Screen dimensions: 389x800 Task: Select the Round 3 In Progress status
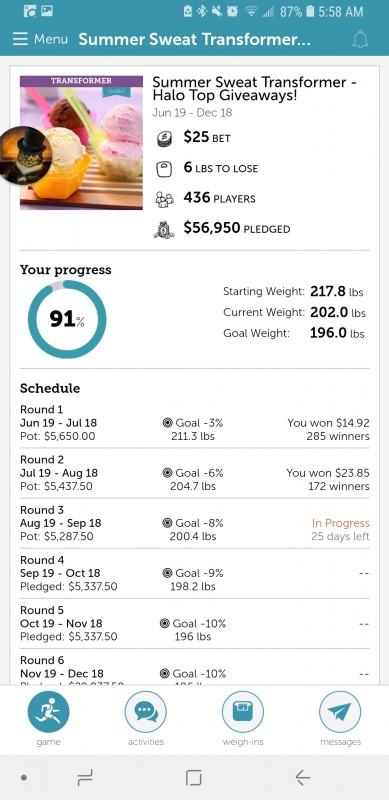(x=341, y=523)
